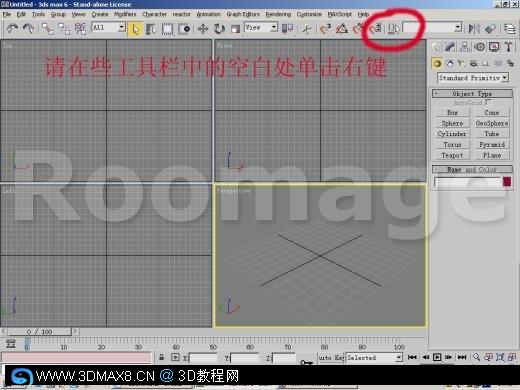Open the Edit menu
The image size is (520, 390).
(21, 14)
